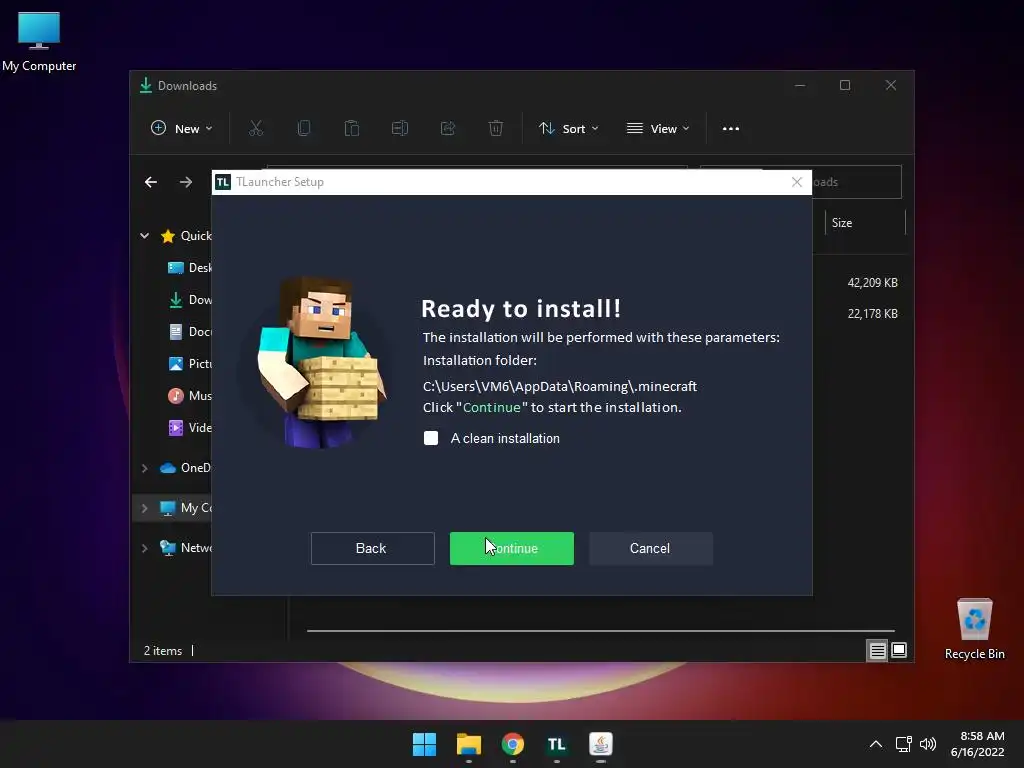Cancel the TLauncher installation
This screenshot has height=768, width=1024.
[x=650, y=549]
